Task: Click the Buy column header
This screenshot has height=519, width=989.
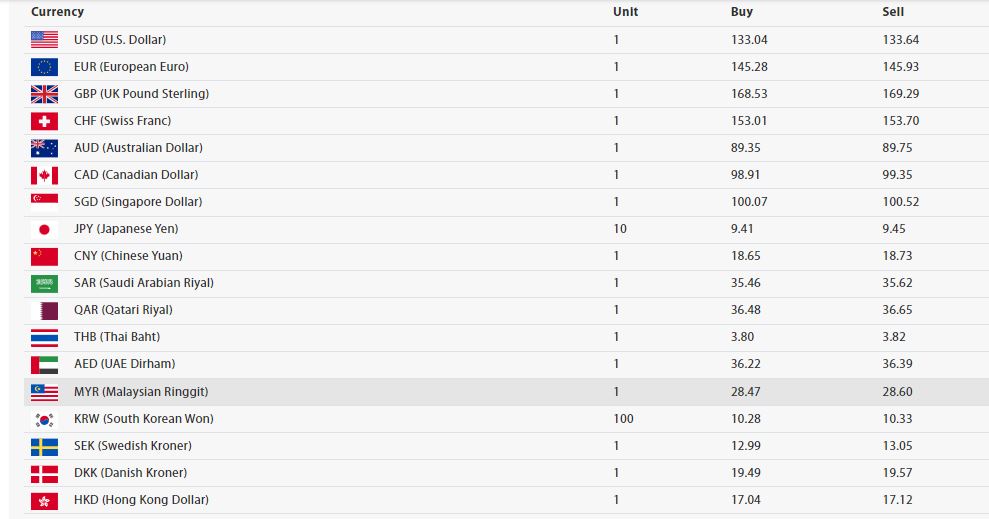Action: (x=742, y=12)
